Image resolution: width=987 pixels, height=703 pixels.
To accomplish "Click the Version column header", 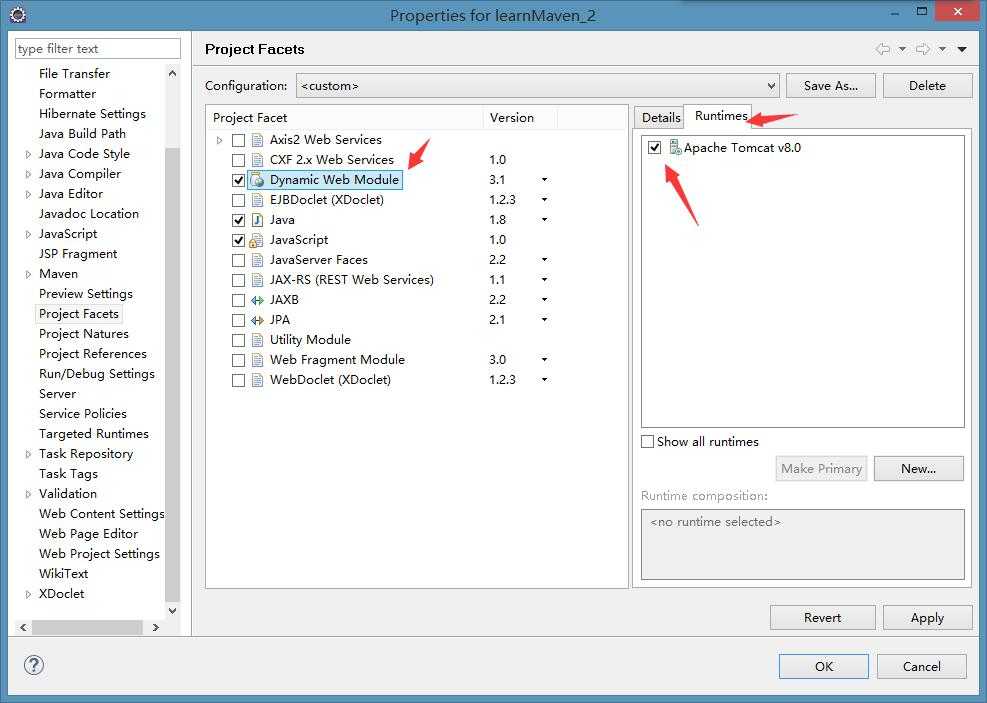I will click(520, 118).
